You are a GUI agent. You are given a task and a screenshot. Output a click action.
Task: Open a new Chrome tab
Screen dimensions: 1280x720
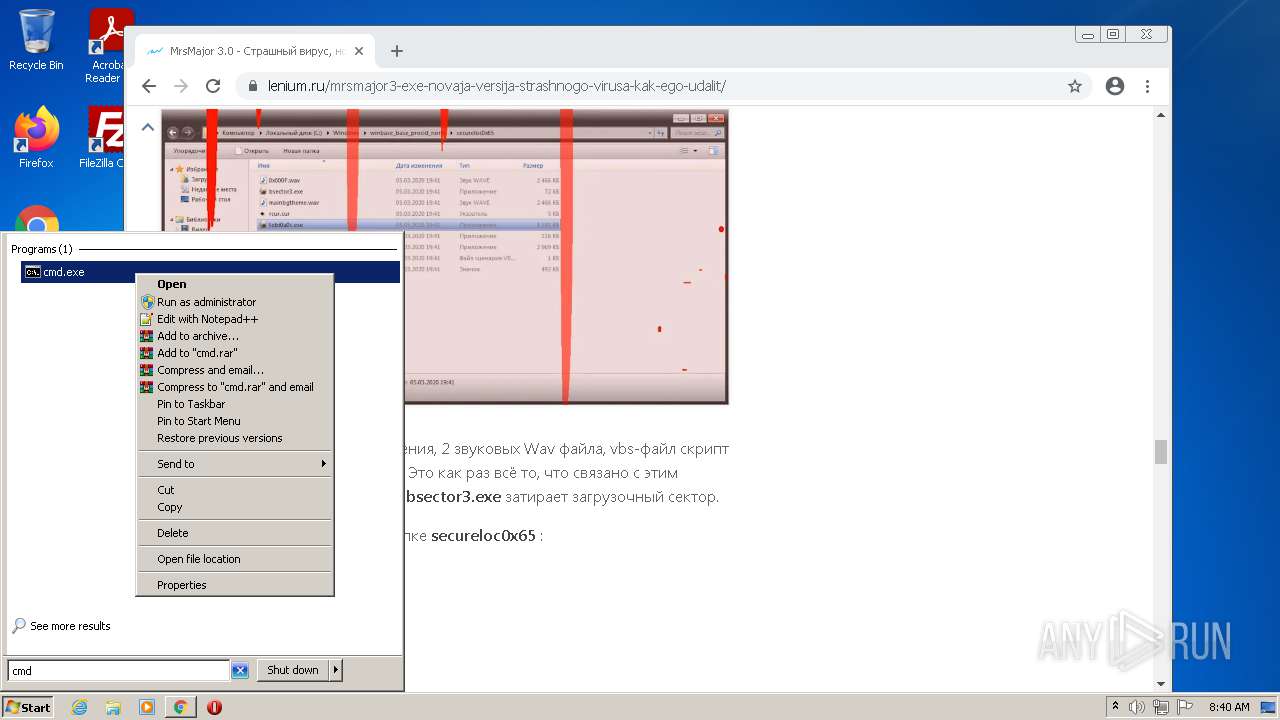click(397, 51)
